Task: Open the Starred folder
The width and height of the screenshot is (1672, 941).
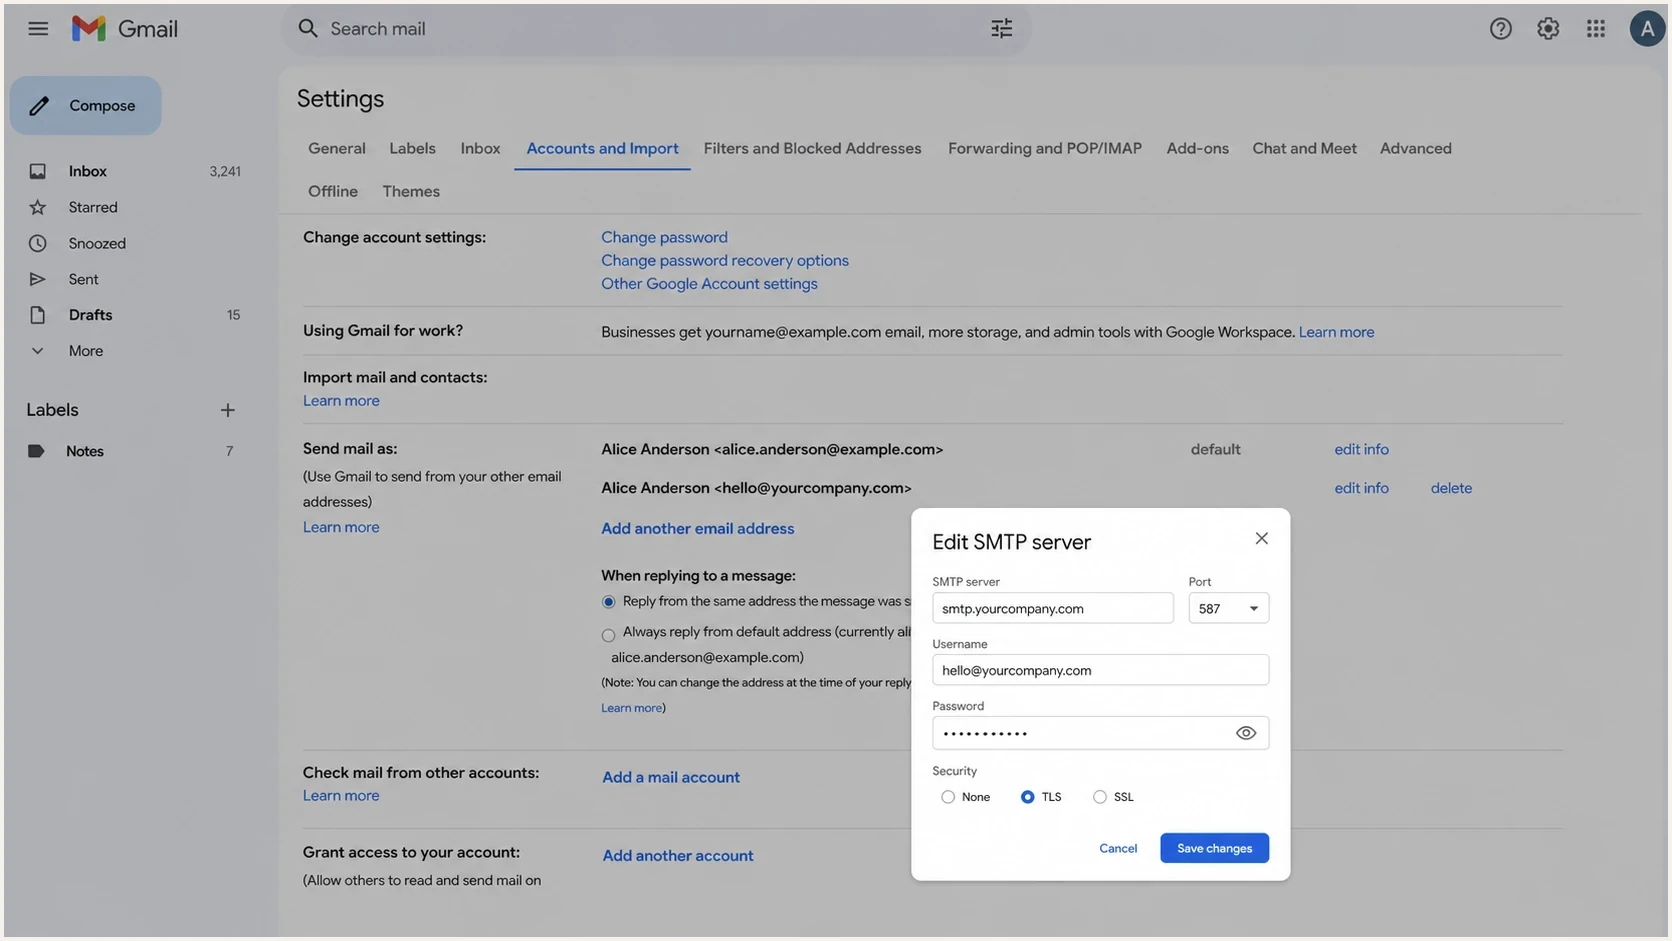Action: (93, 208)
